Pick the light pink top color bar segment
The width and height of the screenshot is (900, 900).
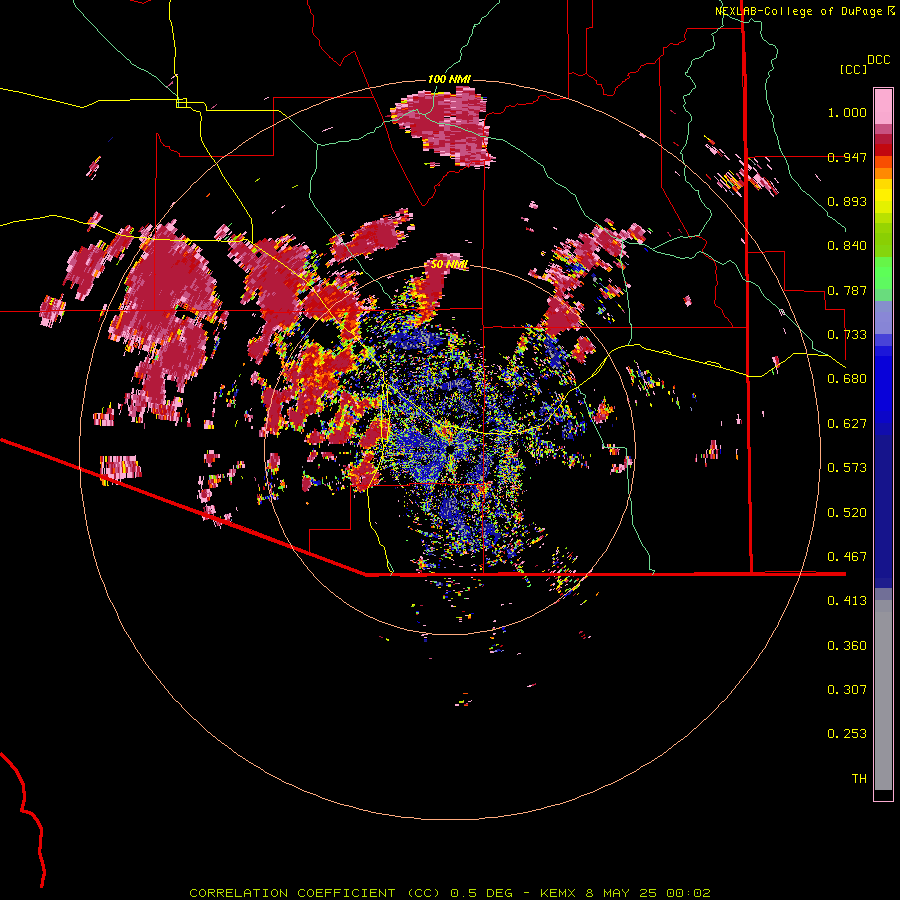(883, 107)
